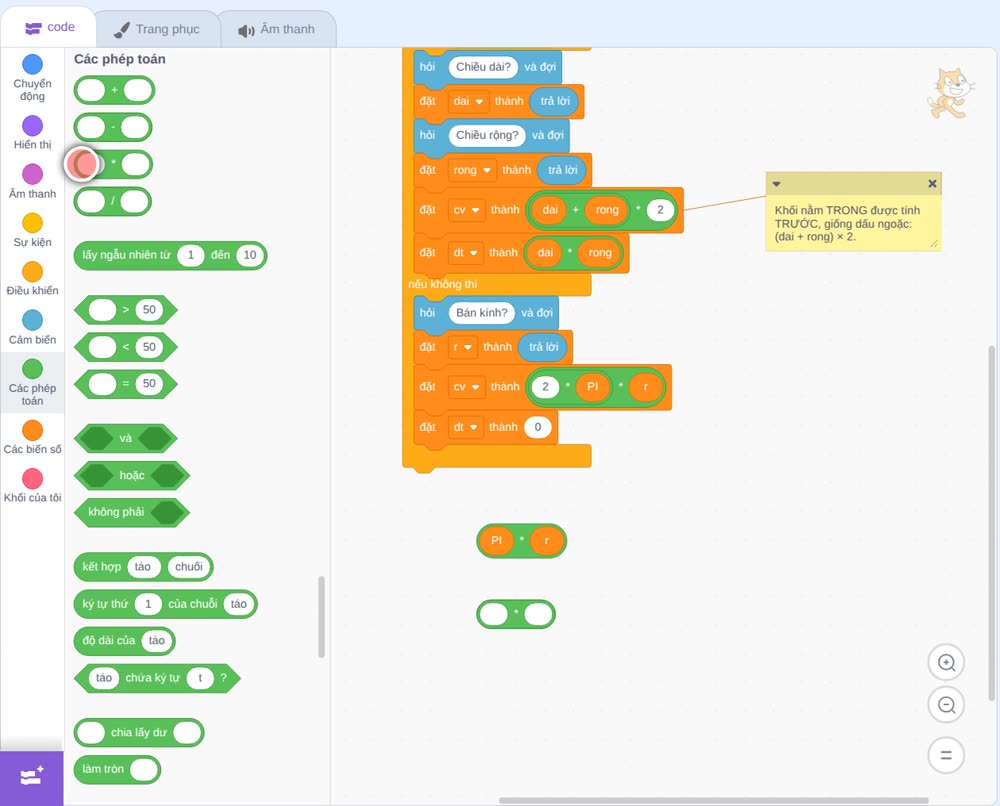
Task: Open the cv dropdown before 'dai + rong'
Action: 466,210
